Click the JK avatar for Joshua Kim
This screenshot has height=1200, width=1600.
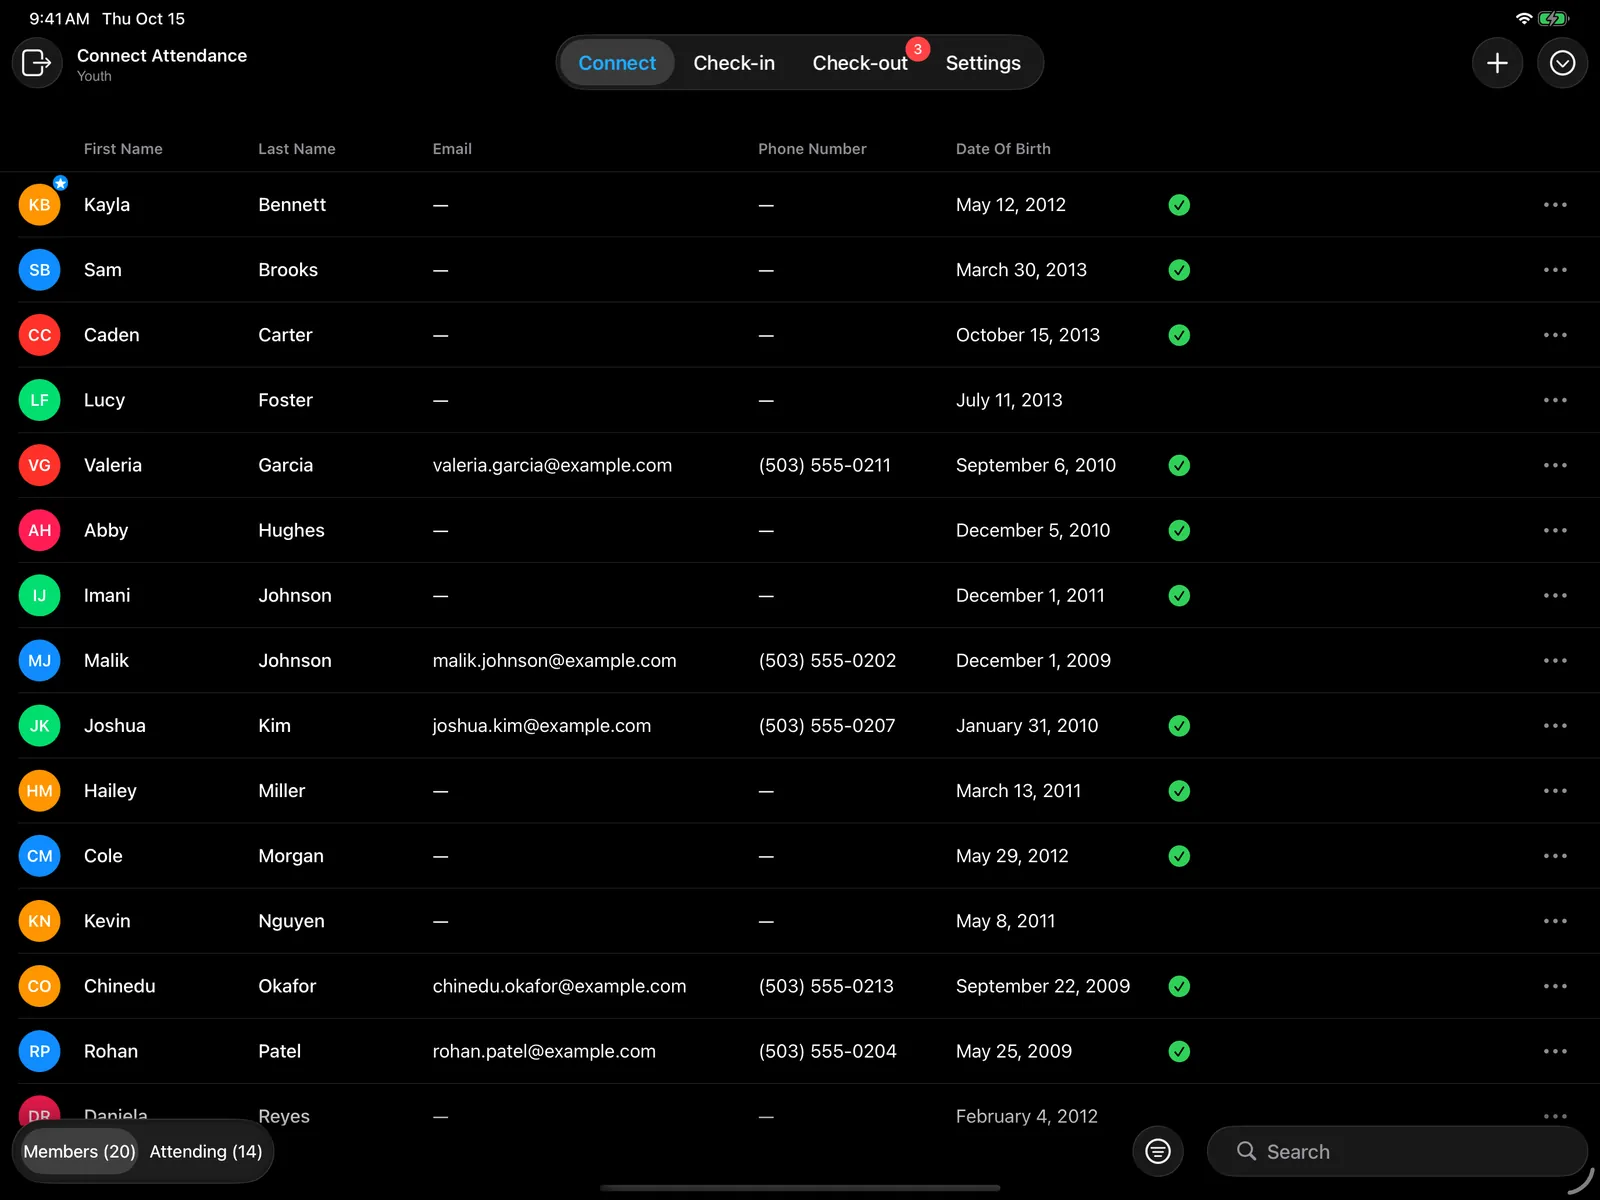click(40, 725)
